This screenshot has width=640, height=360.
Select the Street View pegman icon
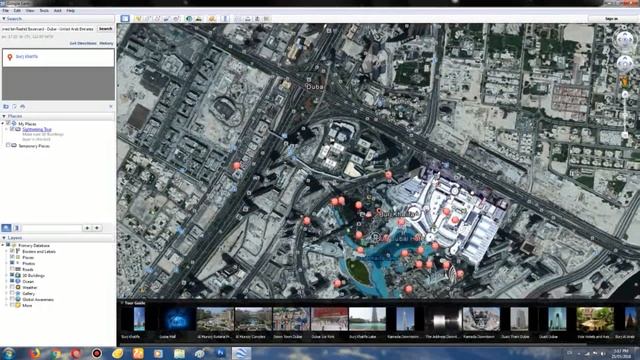[624, 82]
